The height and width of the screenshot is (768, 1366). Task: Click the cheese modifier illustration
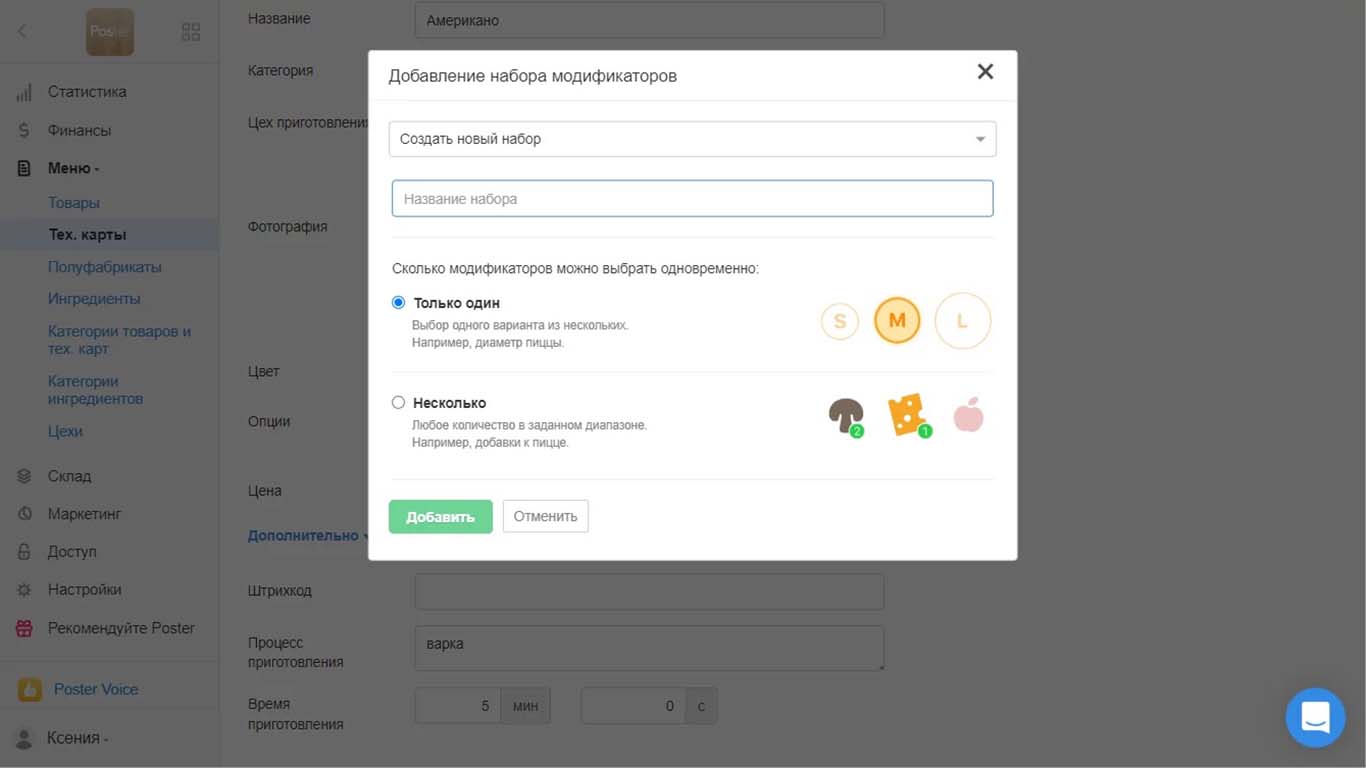point(908,415)
